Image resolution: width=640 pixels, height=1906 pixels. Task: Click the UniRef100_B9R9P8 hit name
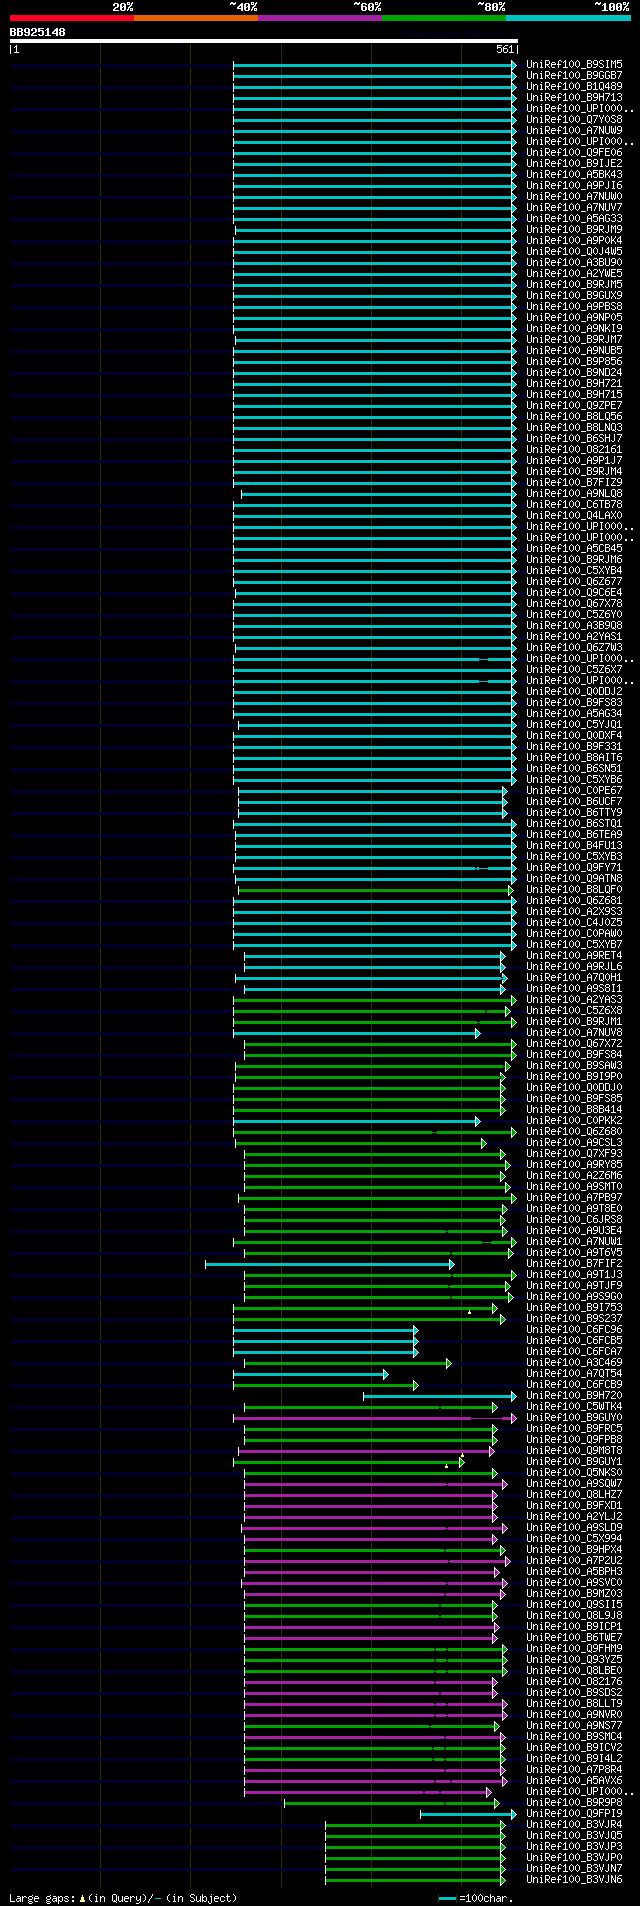coord(574,1802)
